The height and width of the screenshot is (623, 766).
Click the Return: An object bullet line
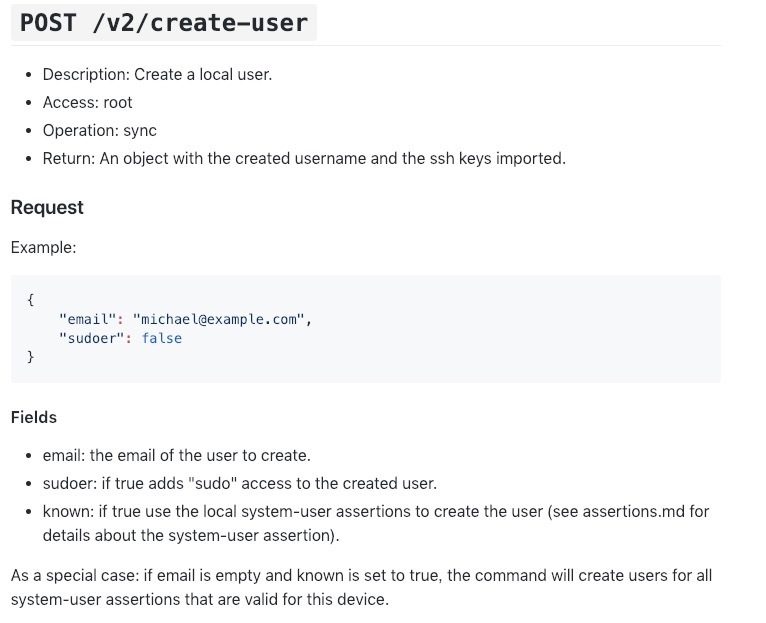pyautogui.click(x=304, y=159)
